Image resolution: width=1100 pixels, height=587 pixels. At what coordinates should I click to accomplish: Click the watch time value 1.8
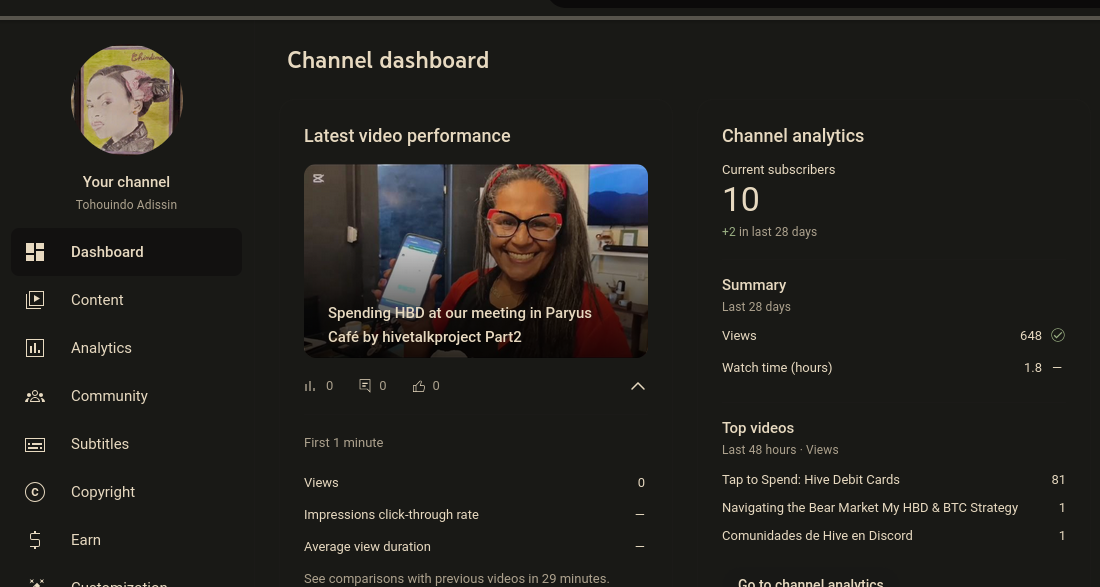pyautogui.click(x=1033, y=367)
